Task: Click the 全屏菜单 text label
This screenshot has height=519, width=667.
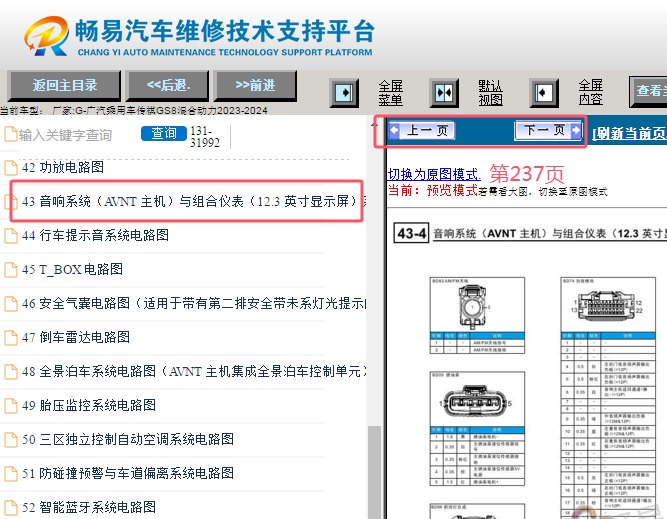Action: (x=391, y=93)
